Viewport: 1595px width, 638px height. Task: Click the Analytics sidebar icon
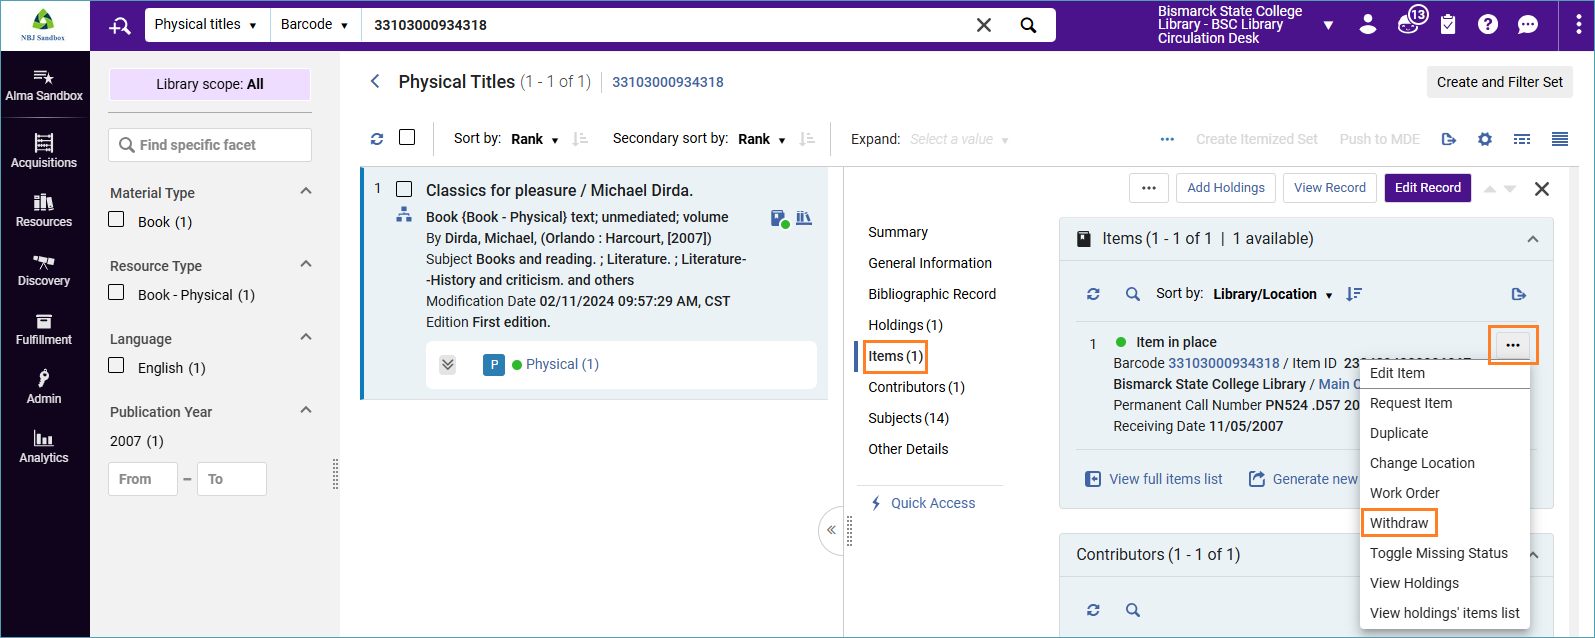pos(44,446)
